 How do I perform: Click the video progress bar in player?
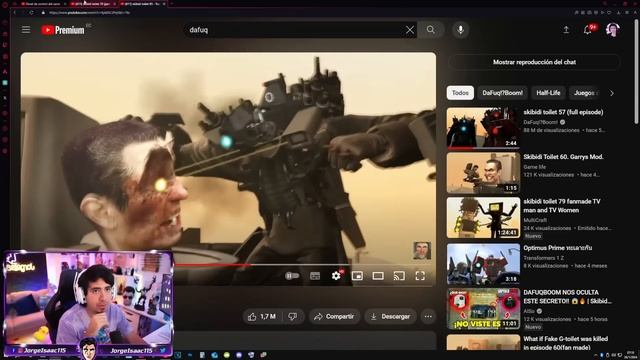point(302,265)
